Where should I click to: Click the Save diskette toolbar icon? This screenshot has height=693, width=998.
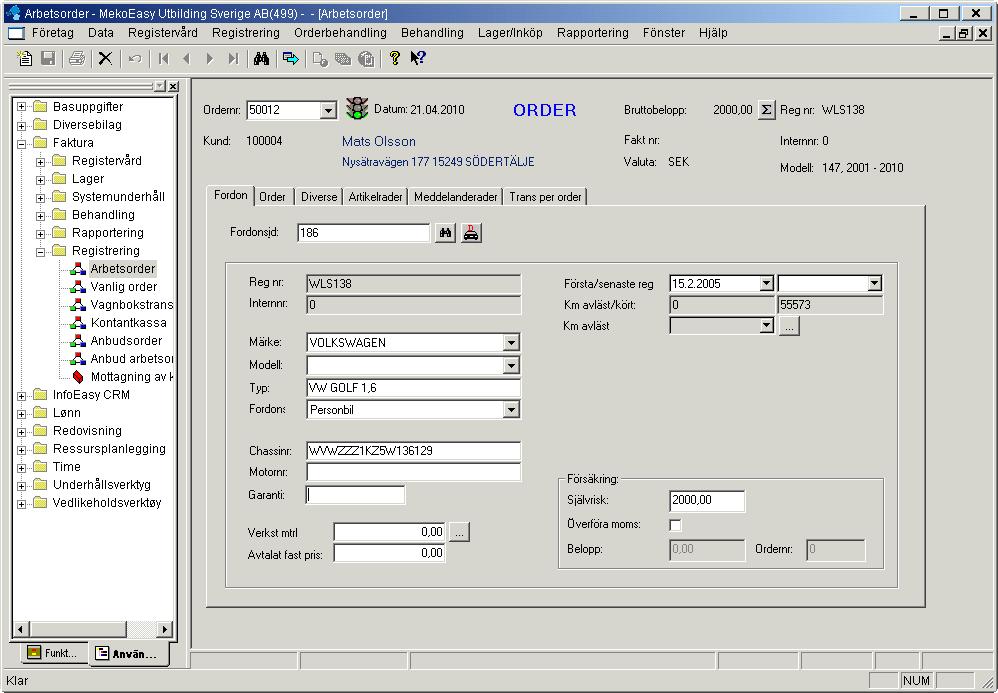48,59
